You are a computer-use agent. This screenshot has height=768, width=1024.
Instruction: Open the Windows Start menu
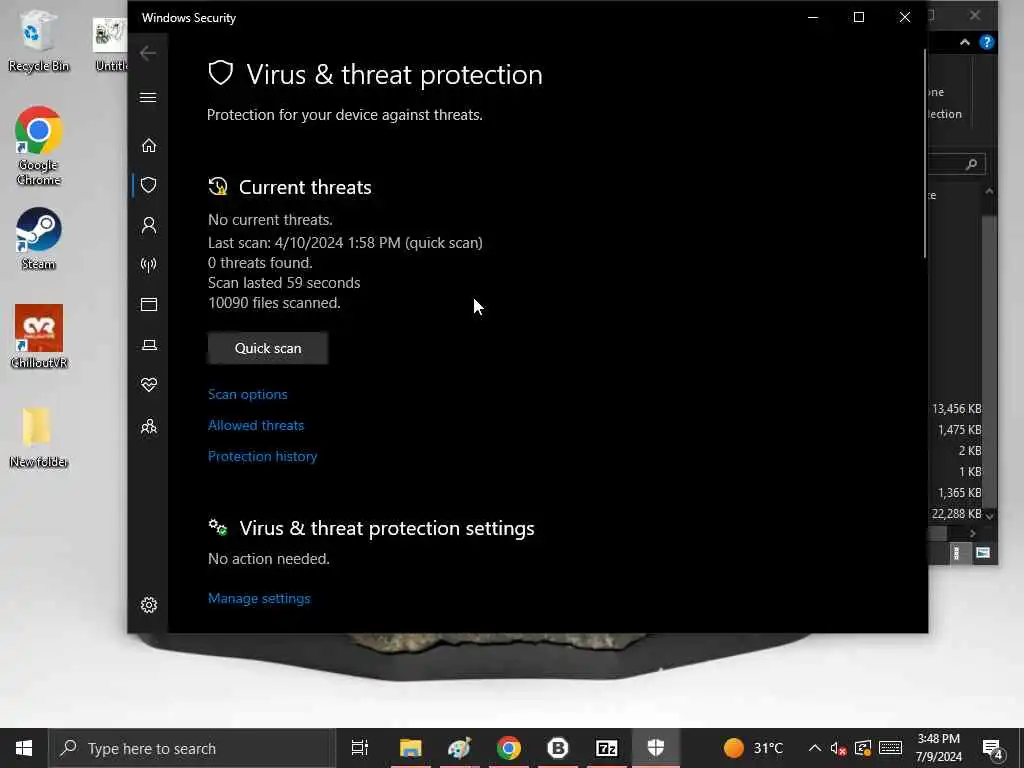pyautogui.click(x=24, y=748)
